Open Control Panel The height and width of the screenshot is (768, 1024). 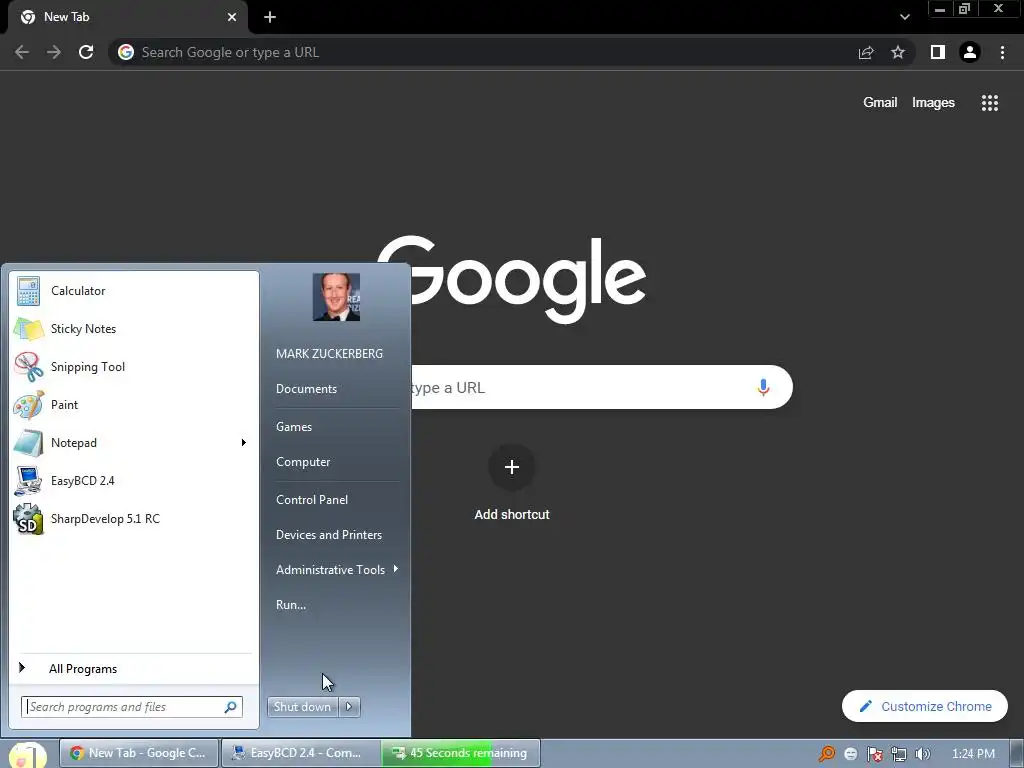click(312, 500)
